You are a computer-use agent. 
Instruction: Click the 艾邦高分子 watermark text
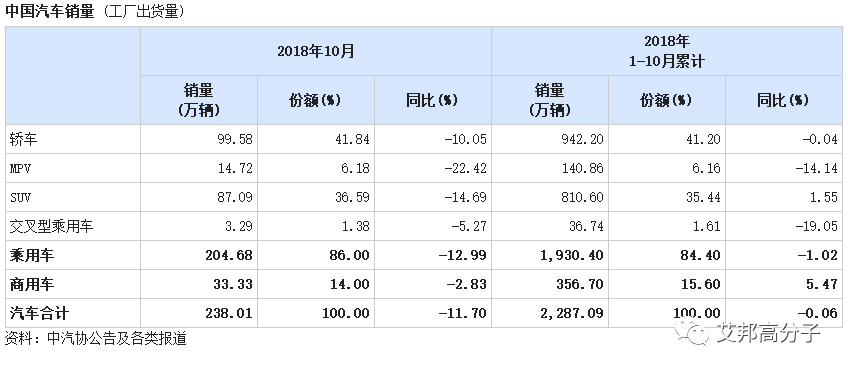(x=768, y=332)
